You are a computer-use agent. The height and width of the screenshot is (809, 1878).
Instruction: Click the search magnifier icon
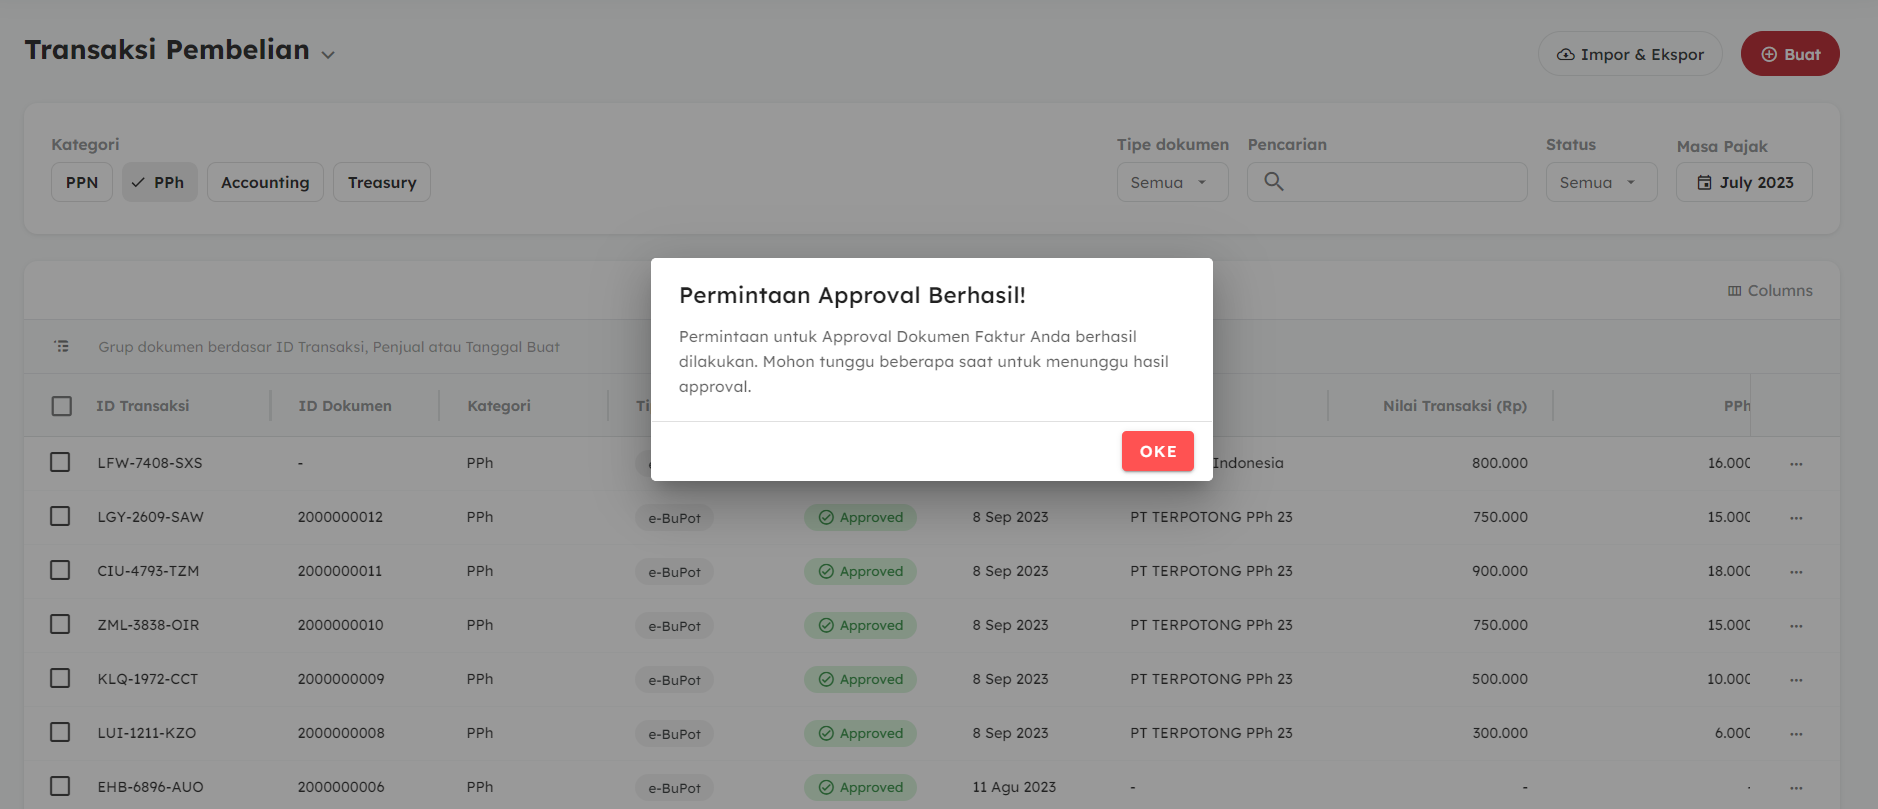pos(1273,181)
